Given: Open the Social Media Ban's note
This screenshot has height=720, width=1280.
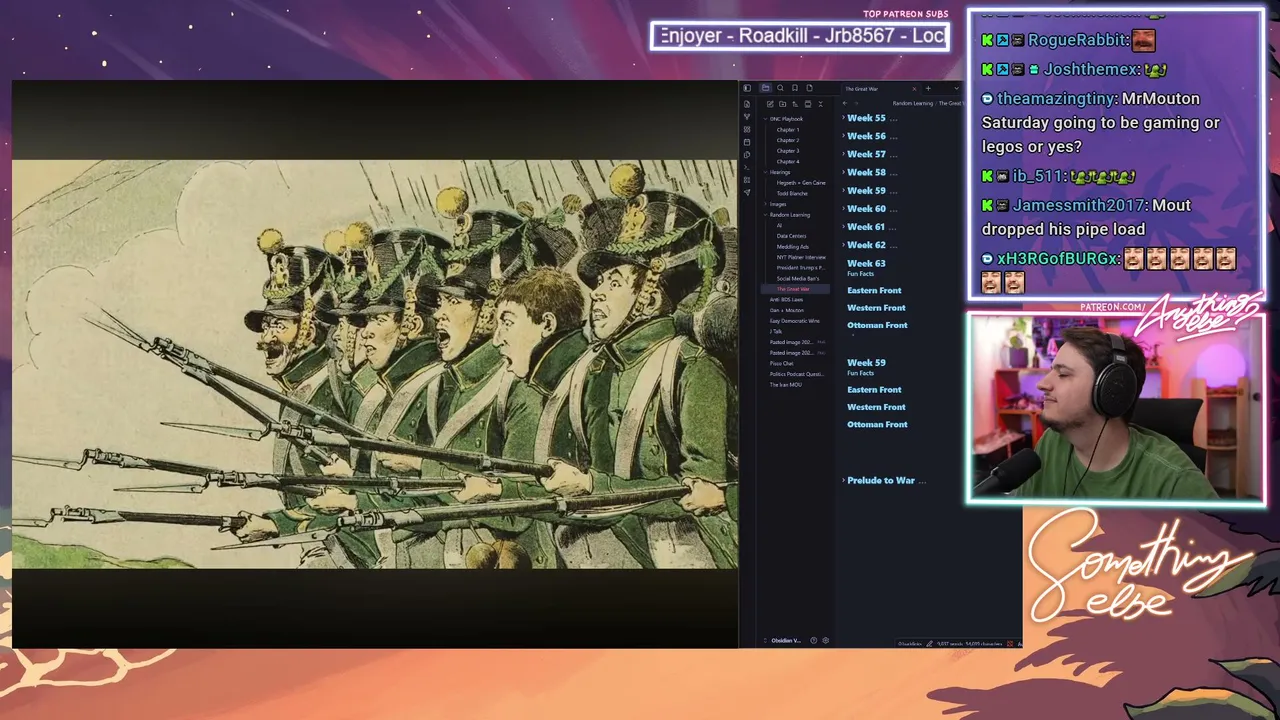Looking at the screenshot, I should click(798, 278).
